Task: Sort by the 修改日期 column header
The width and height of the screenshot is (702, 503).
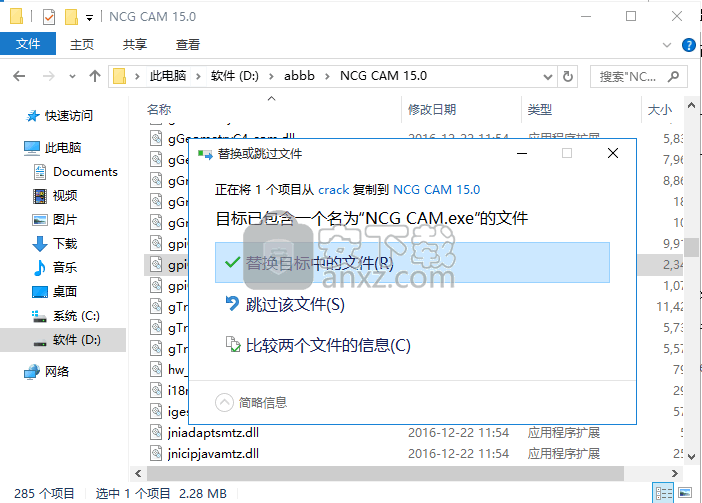Action: (432, 109)
